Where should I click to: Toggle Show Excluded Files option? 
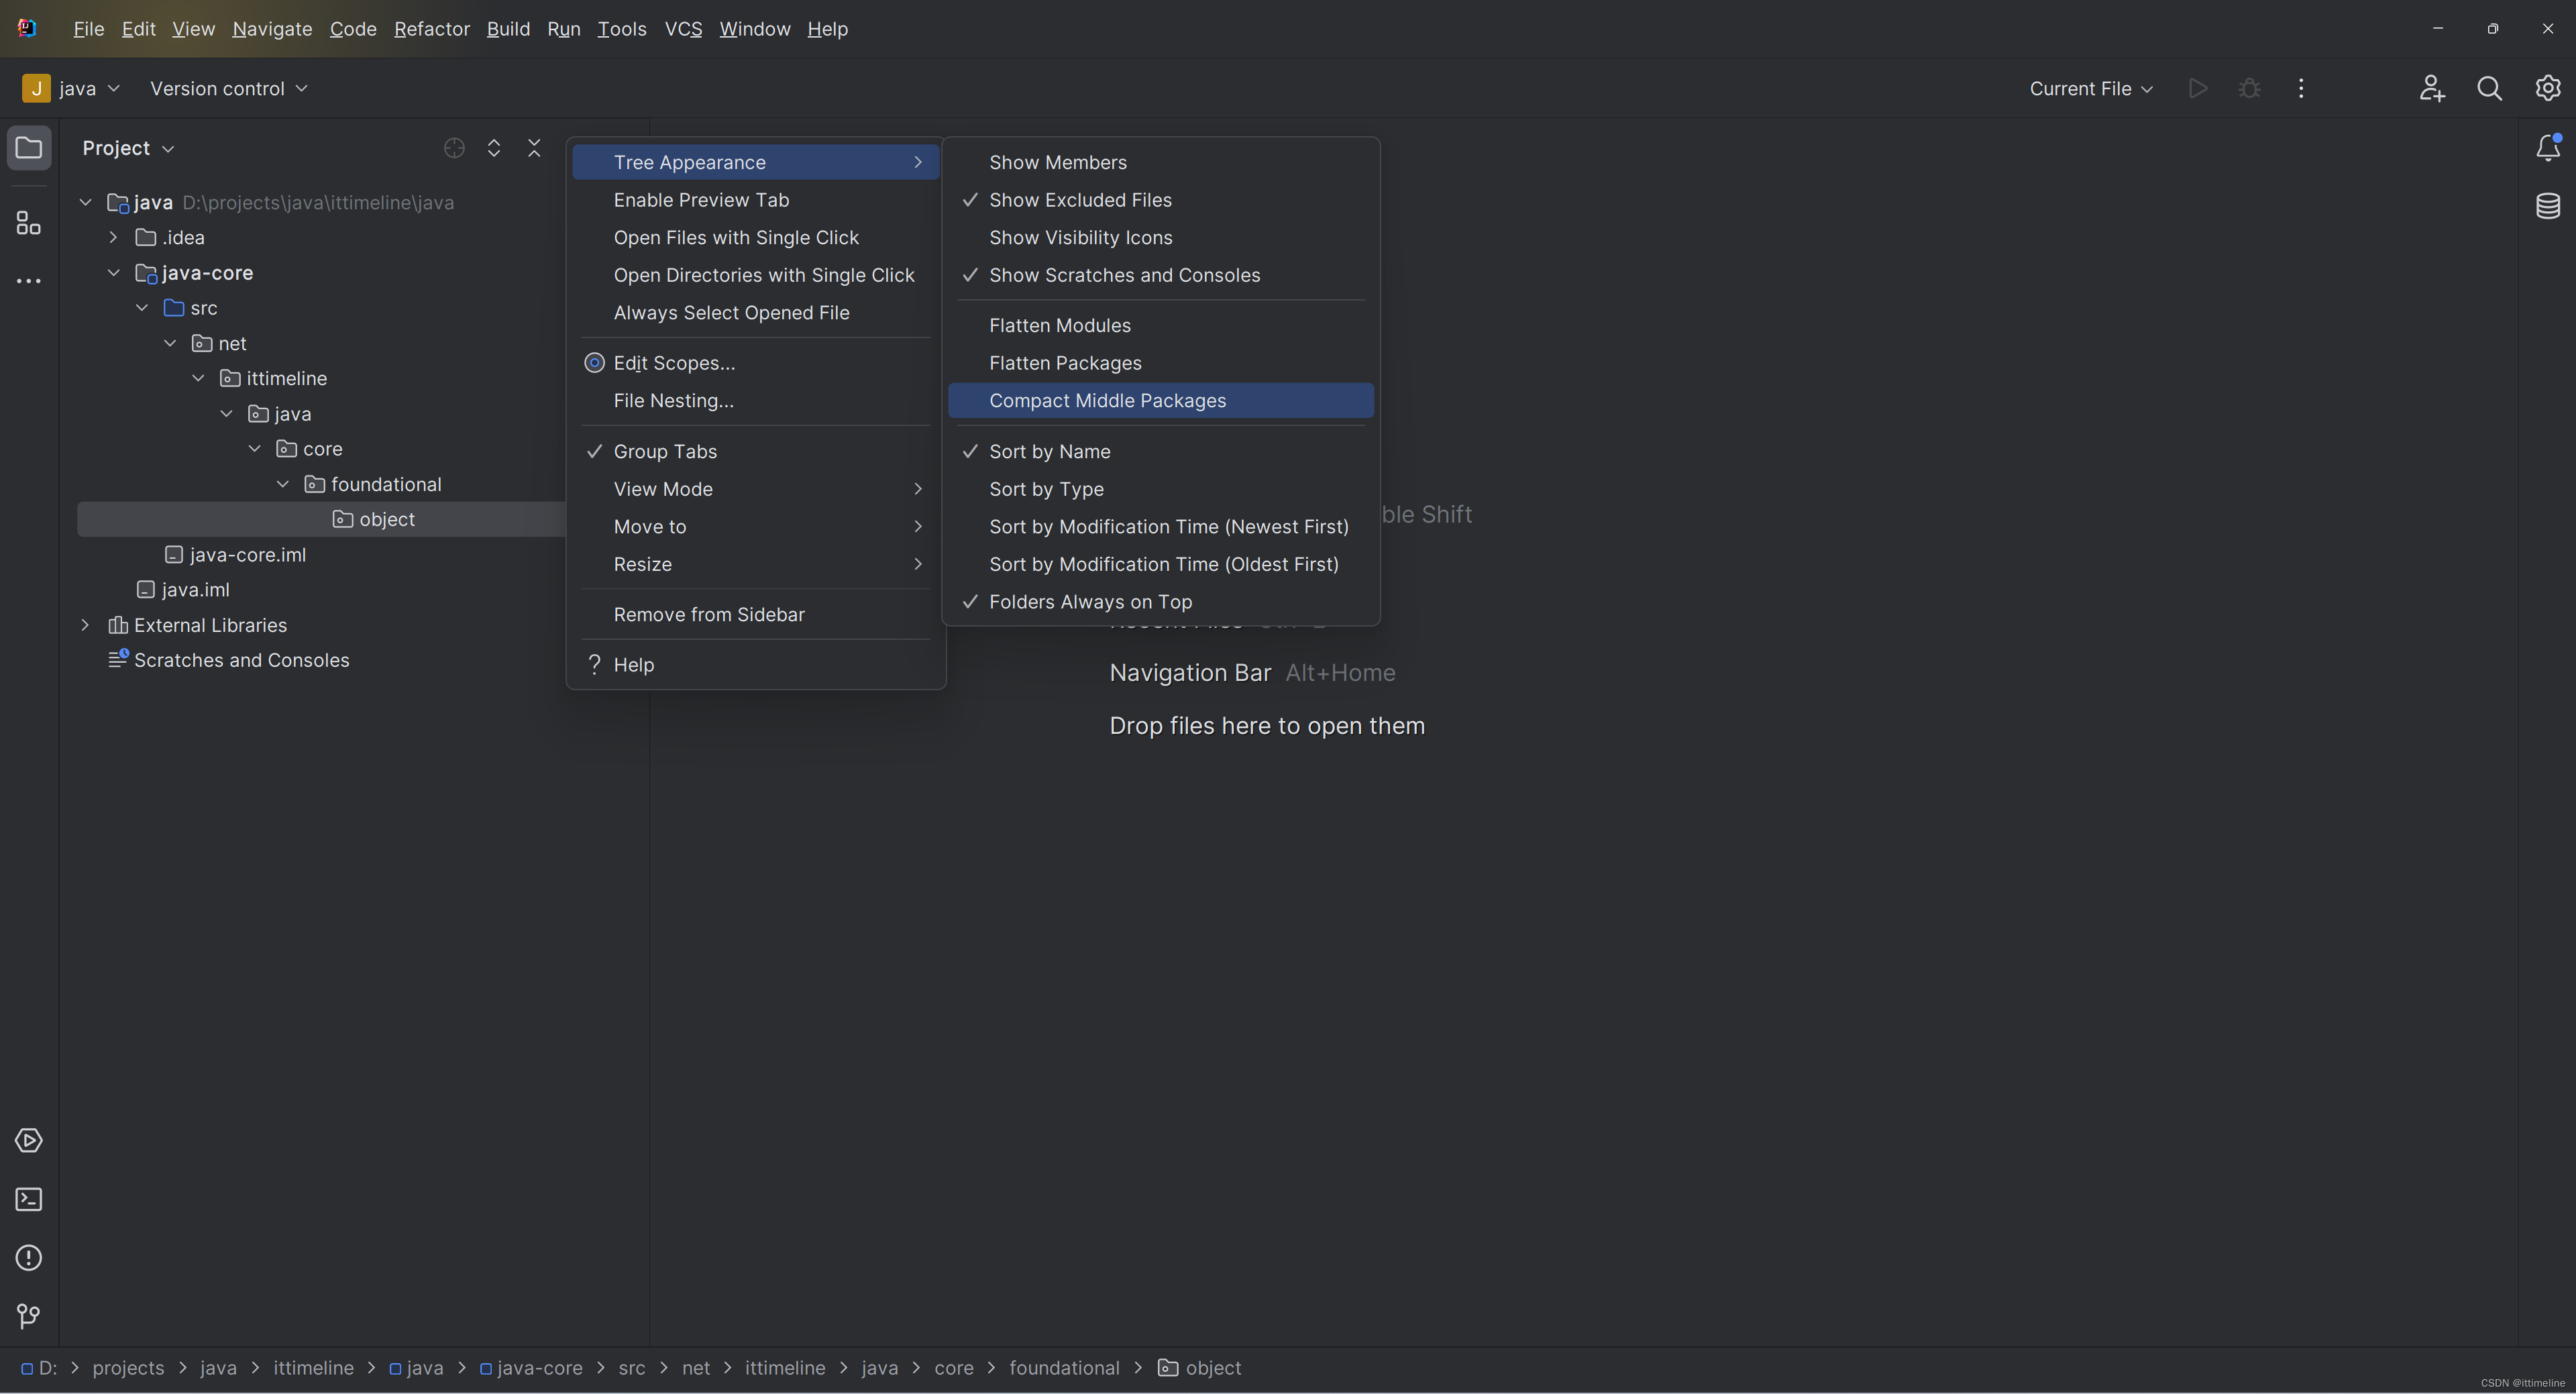pos(1161,200)
